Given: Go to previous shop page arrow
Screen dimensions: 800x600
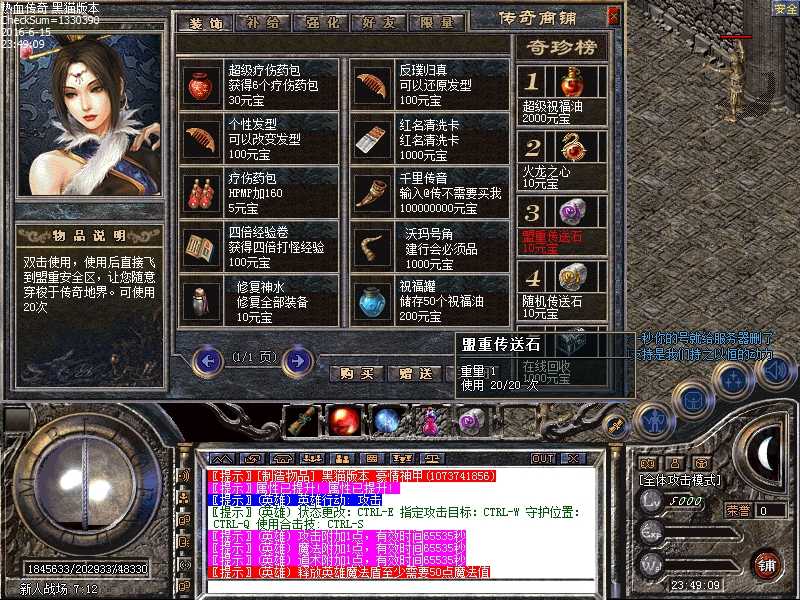Looking at the screenshot, I should (x=208, y=361).
